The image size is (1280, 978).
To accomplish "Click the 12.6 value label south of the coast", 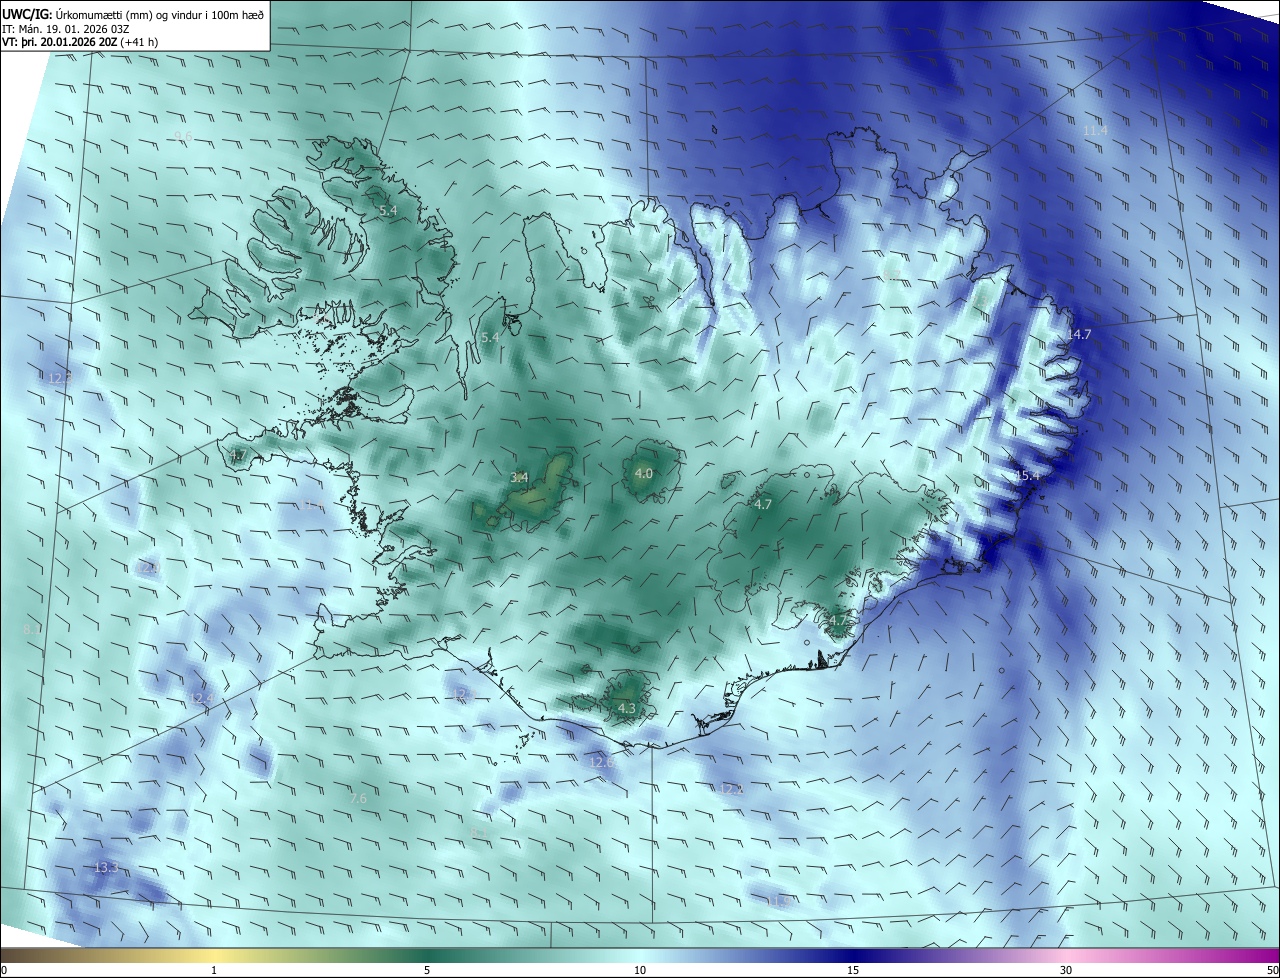I will [x=602, y=762].
